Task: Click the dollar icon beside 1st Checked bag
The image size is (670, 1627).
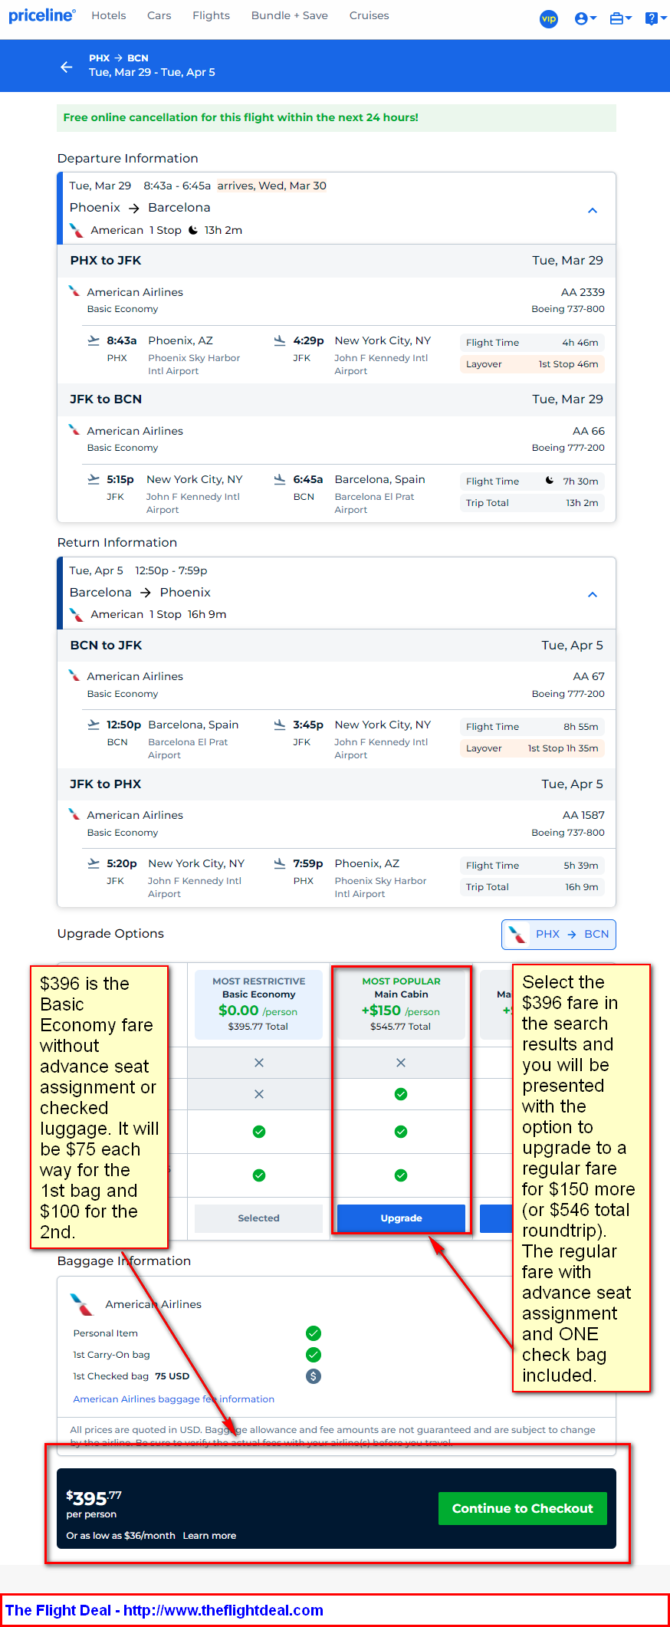Action: (x=313, y=1376)
